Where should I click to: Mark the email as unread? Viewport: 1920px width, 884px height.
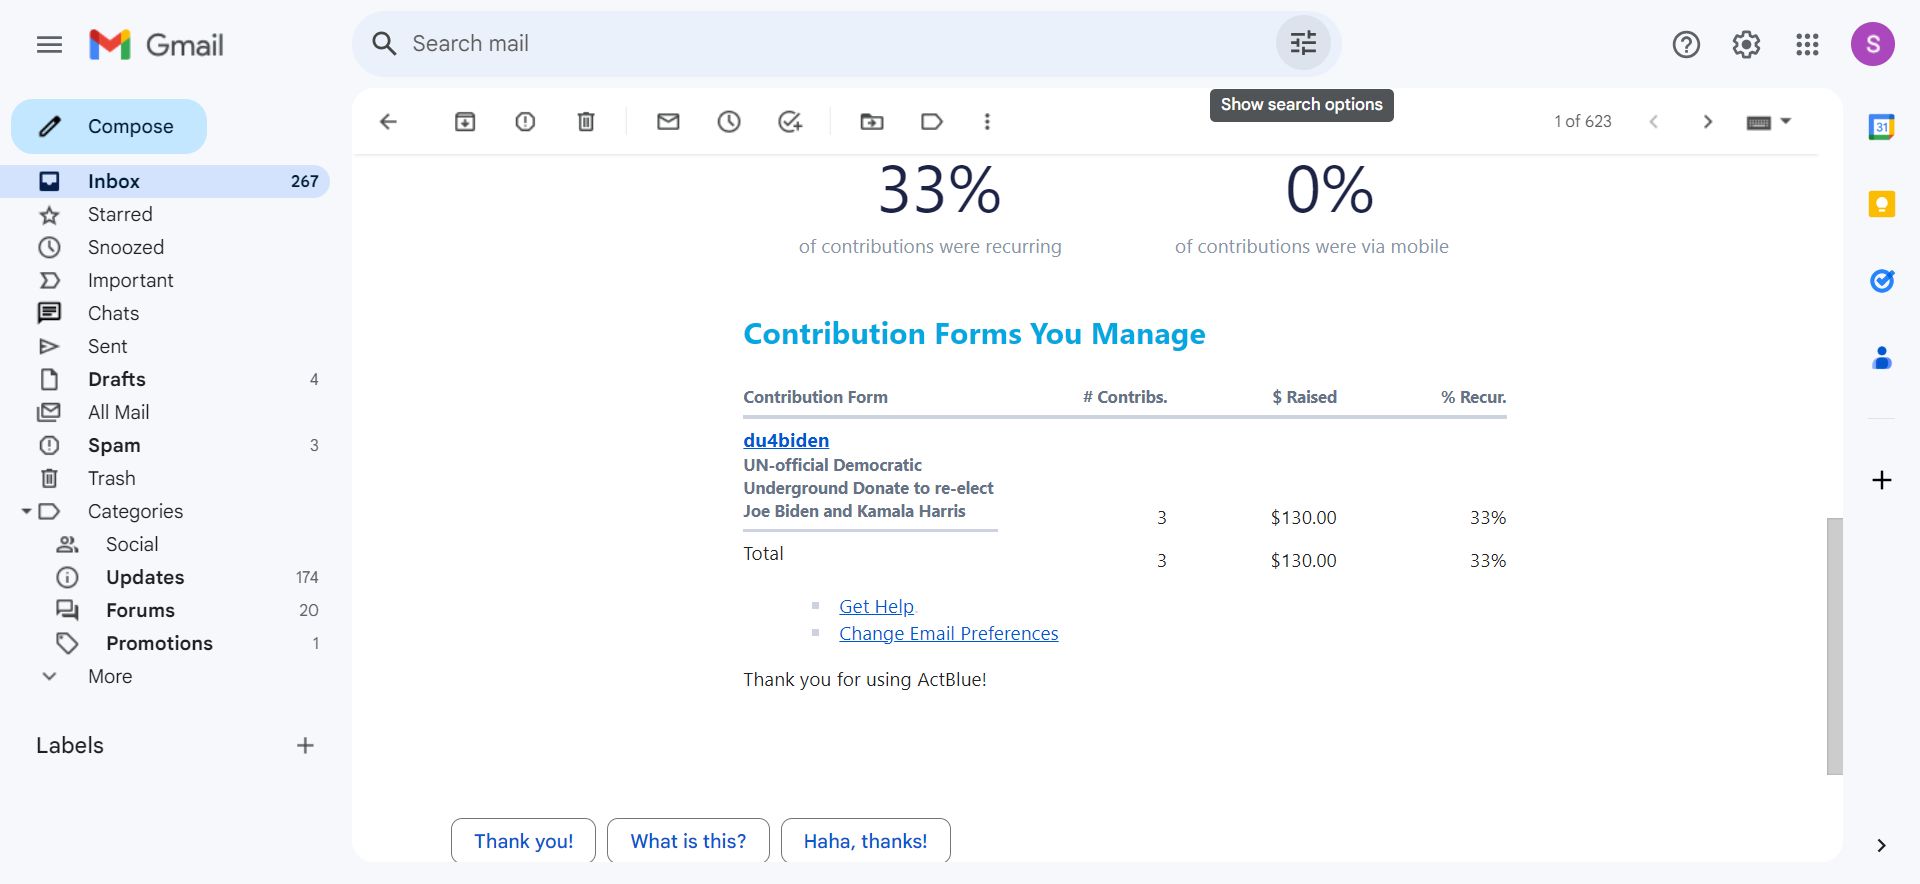click(668, 122)
